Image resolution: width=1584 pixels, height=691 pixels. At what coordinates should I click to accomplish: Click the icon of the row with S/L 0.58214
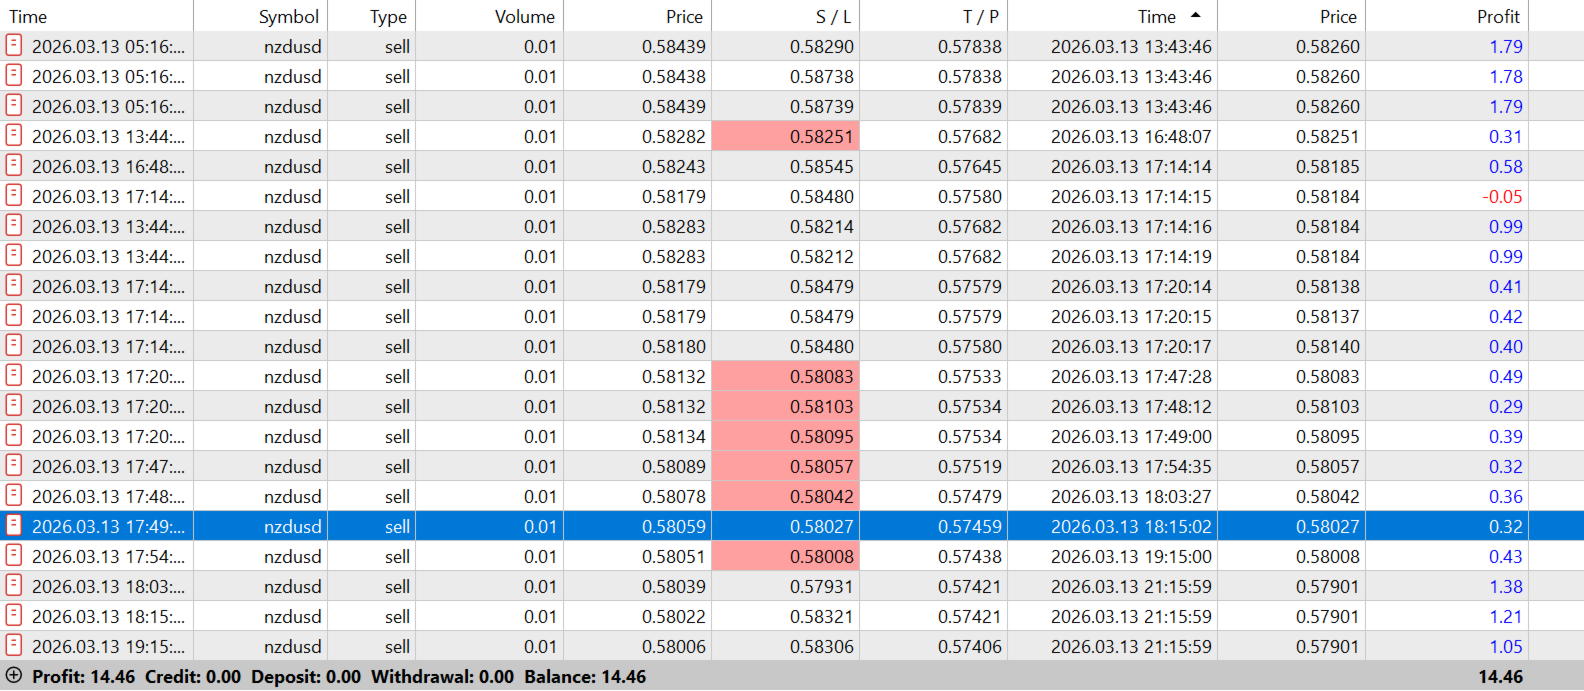click(x=14, y=225)
